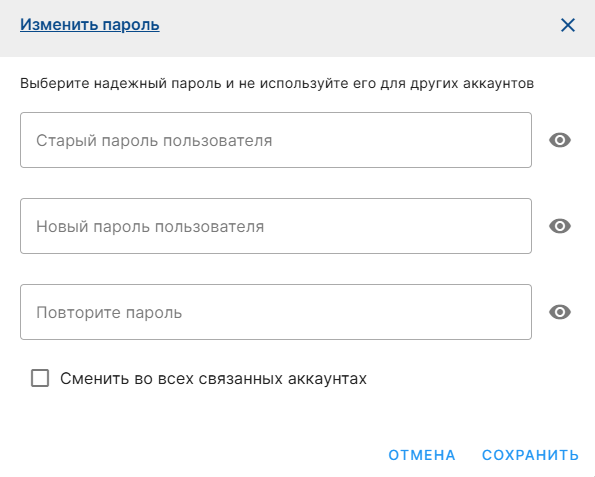
Task: Reveal the new password with eye icon
Action: click(560, 226)
